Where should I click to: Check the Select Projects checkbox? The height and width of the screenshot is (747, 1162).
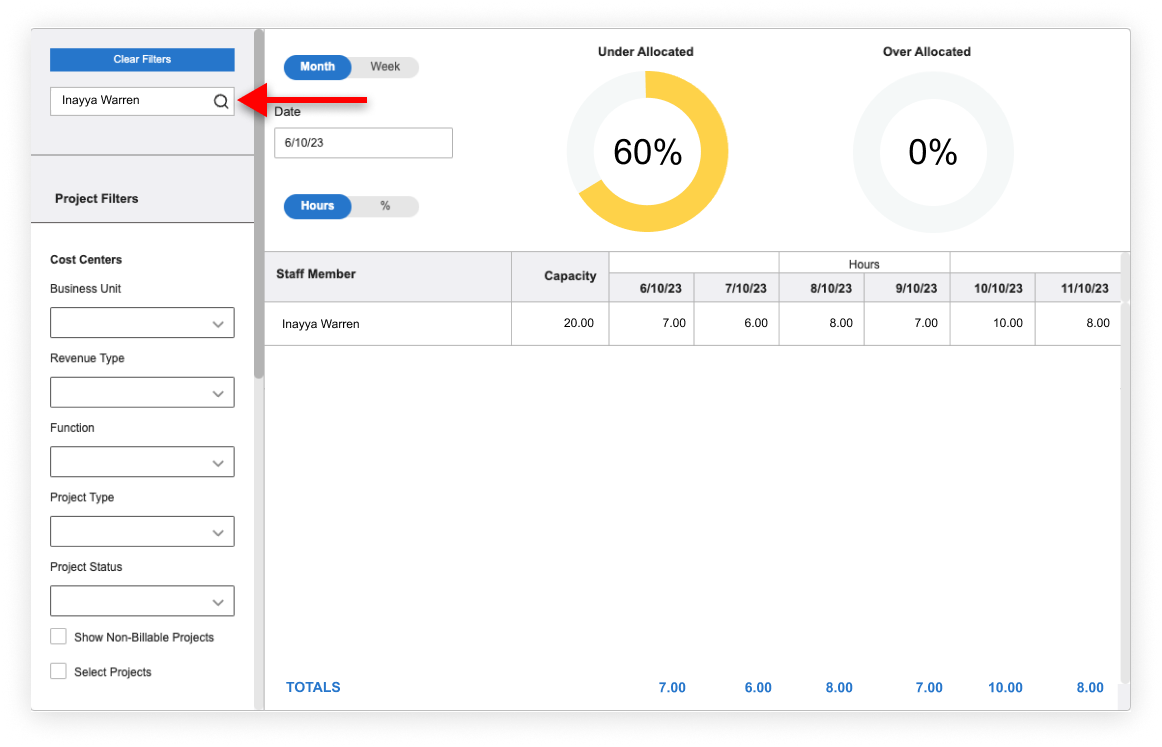[59, 671]
